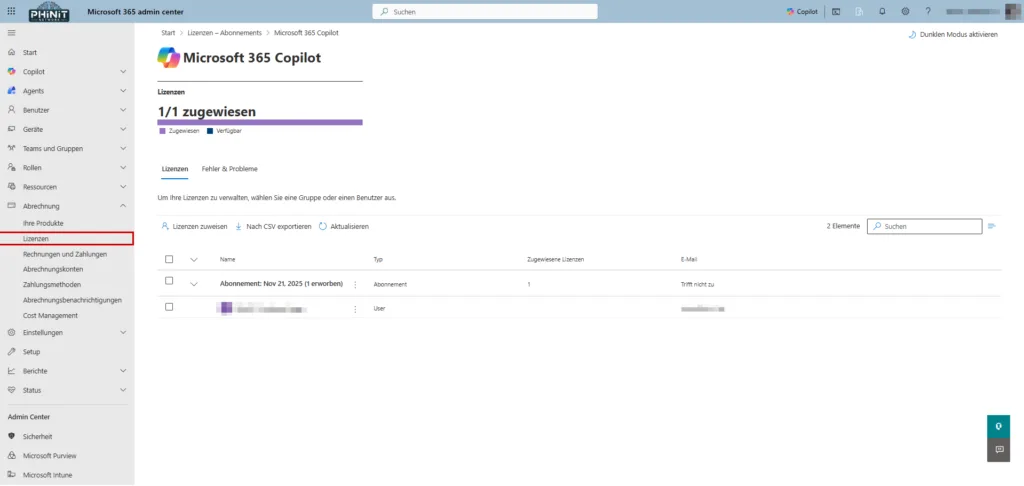This screenshot has height=486, width=1024.
Task: Click Aktualisieren refresh button
Action: point(344,227)
